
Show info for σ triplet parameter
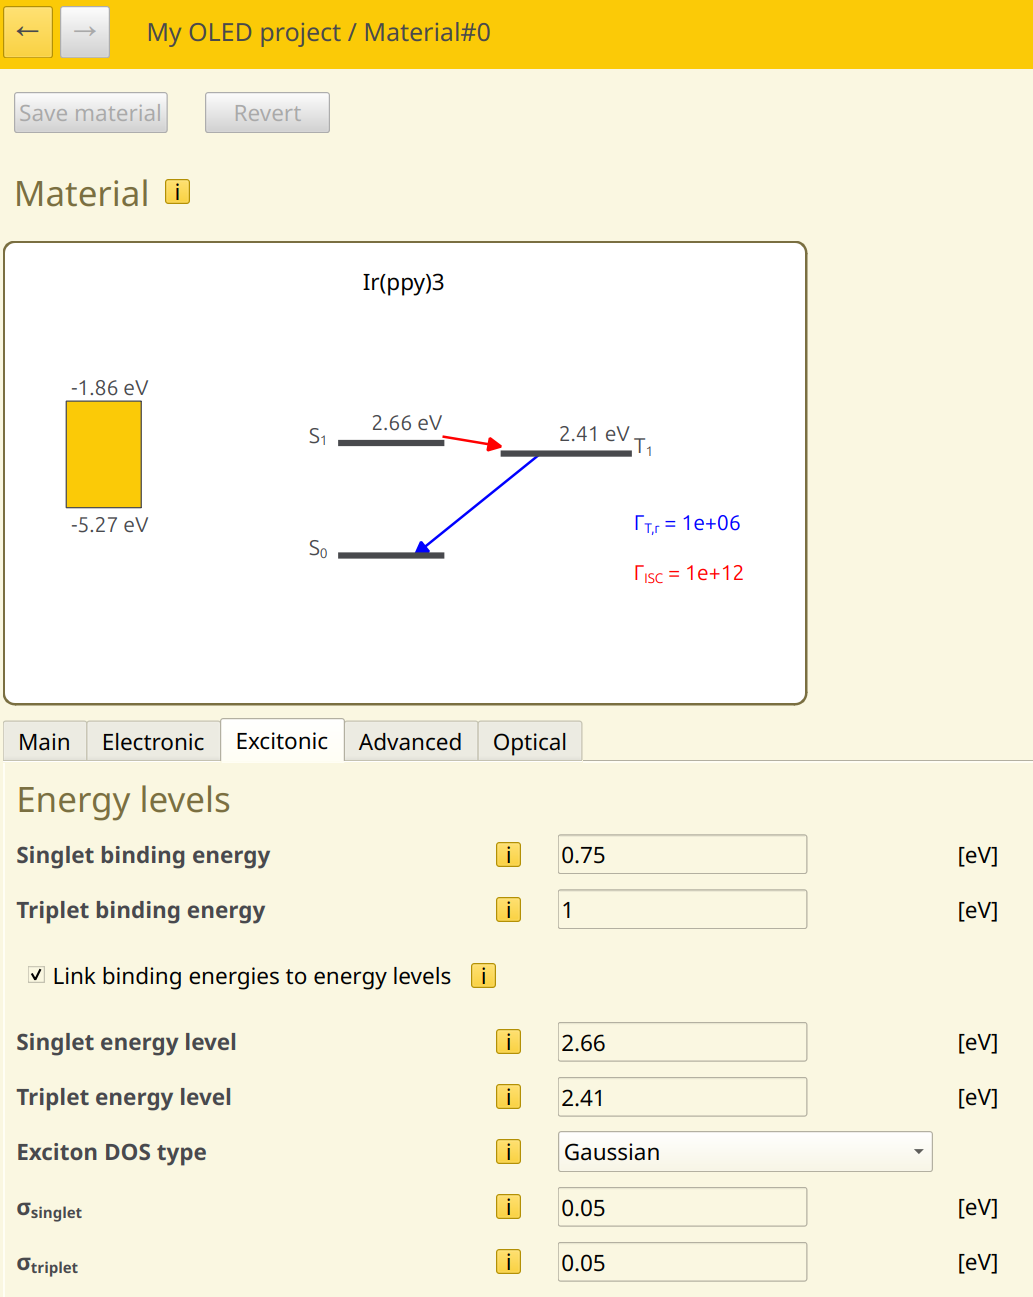[508, 1262]
